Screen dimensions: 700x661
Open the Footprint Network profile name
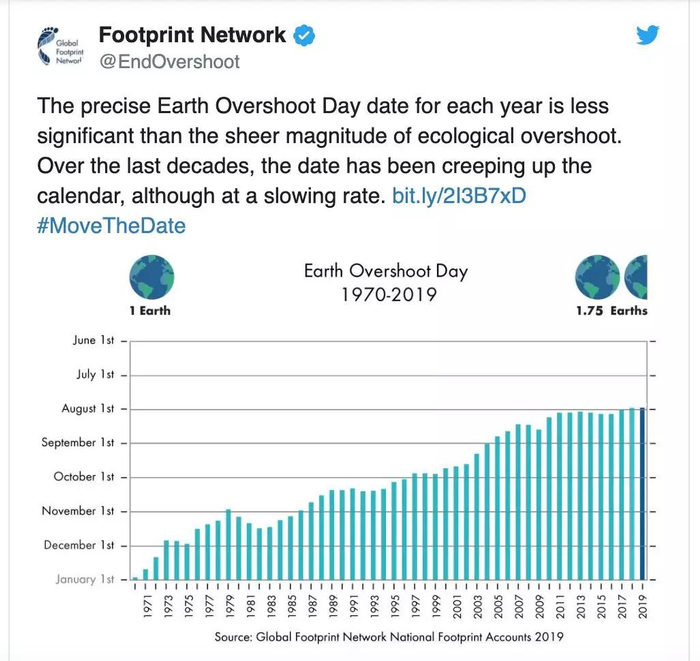[191, 36]
